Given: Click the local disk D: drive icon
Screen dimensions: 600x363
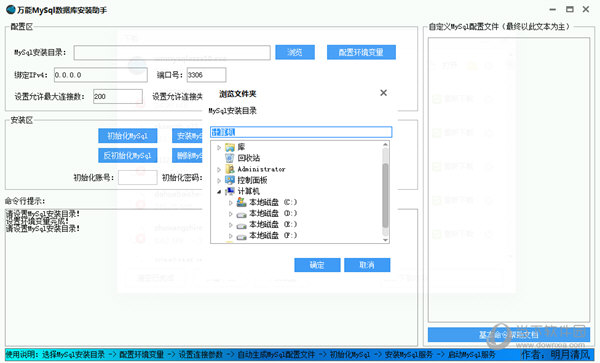Looking at the screenshot, I should tap(241, 214).
